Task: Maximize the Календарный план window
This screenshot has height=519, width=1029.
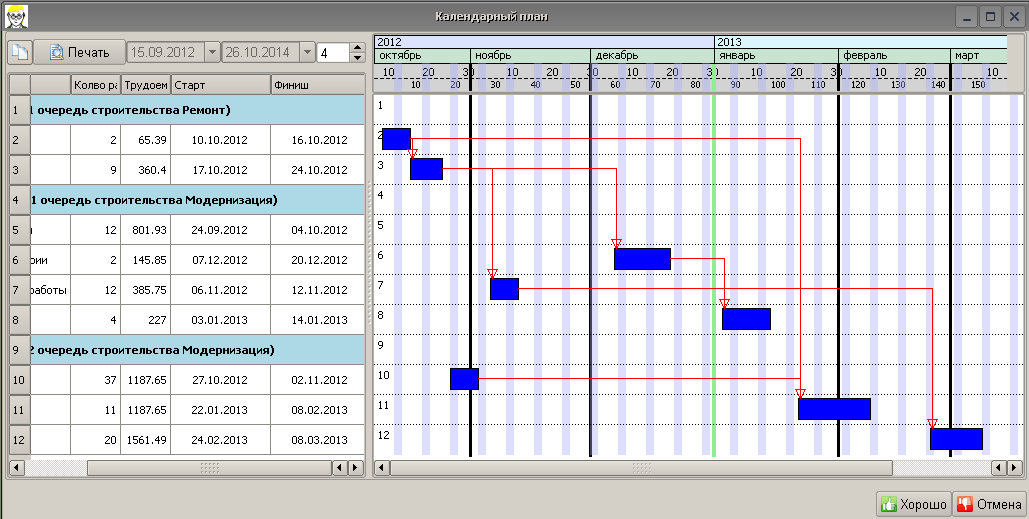Action: (x=990, y=16)
